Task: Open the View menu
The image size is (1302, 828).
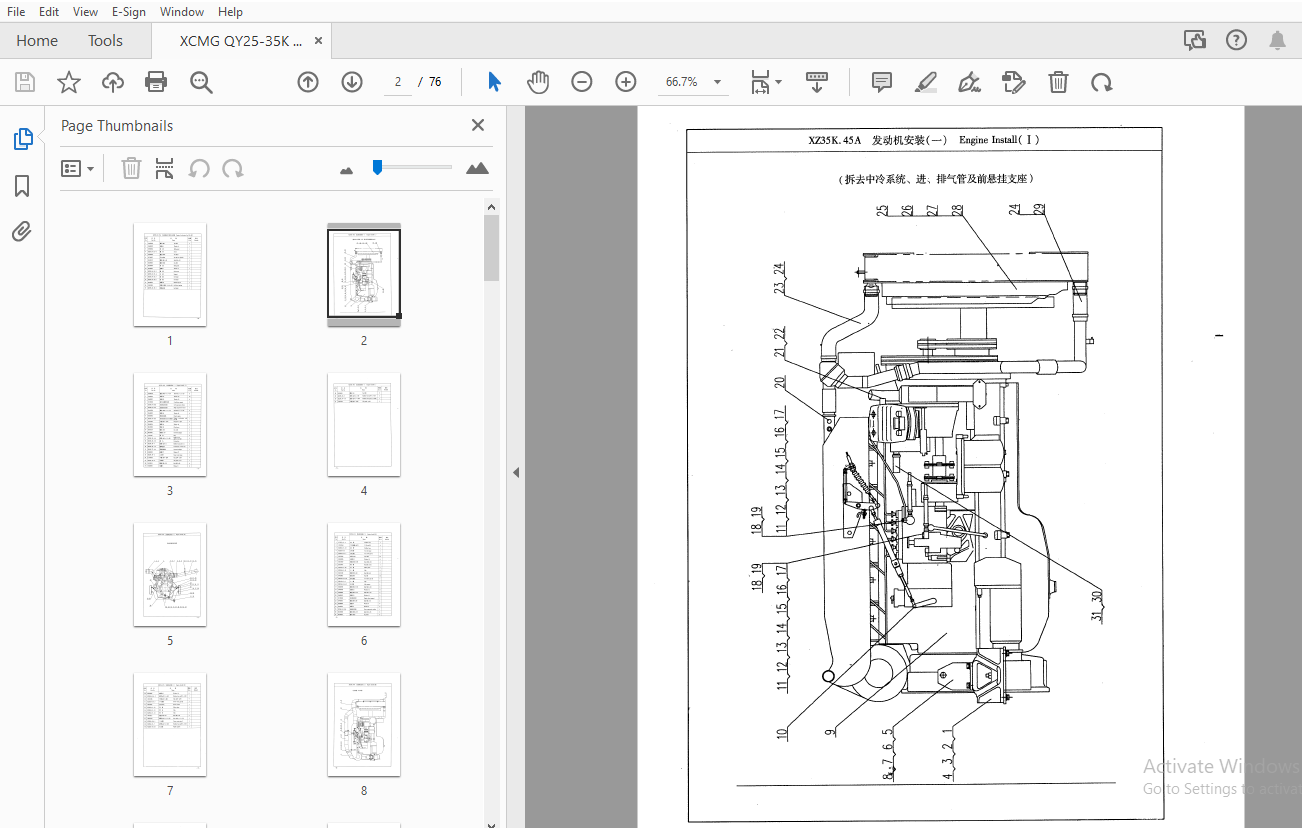Action: (86, 12)
